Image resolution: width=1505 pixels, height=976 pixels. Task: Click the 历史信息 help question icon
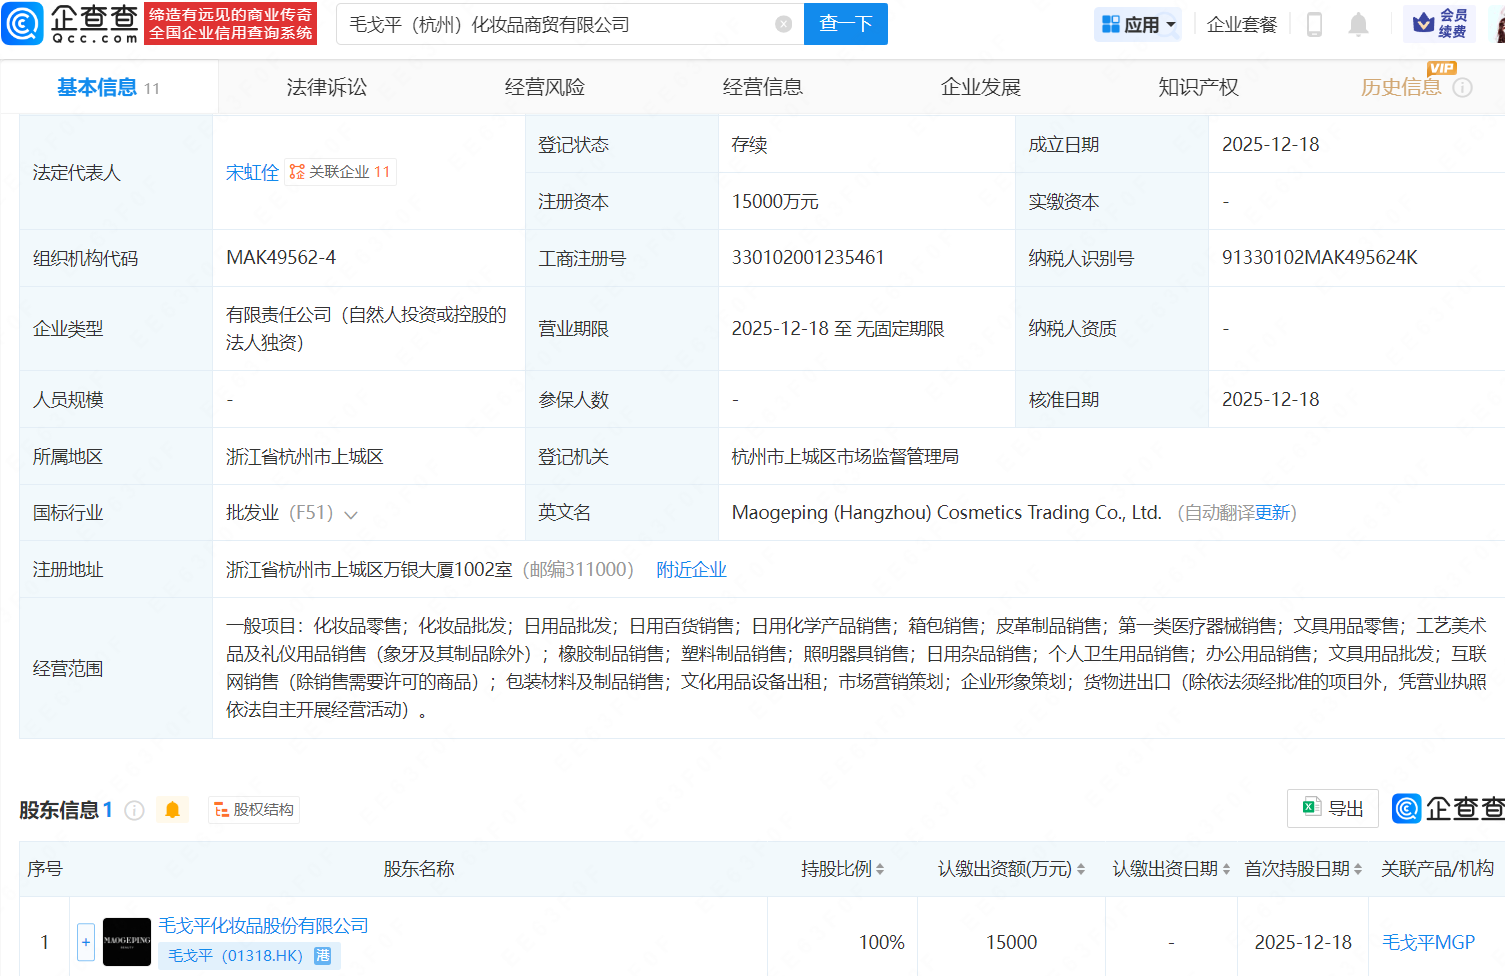[1462, 88]
